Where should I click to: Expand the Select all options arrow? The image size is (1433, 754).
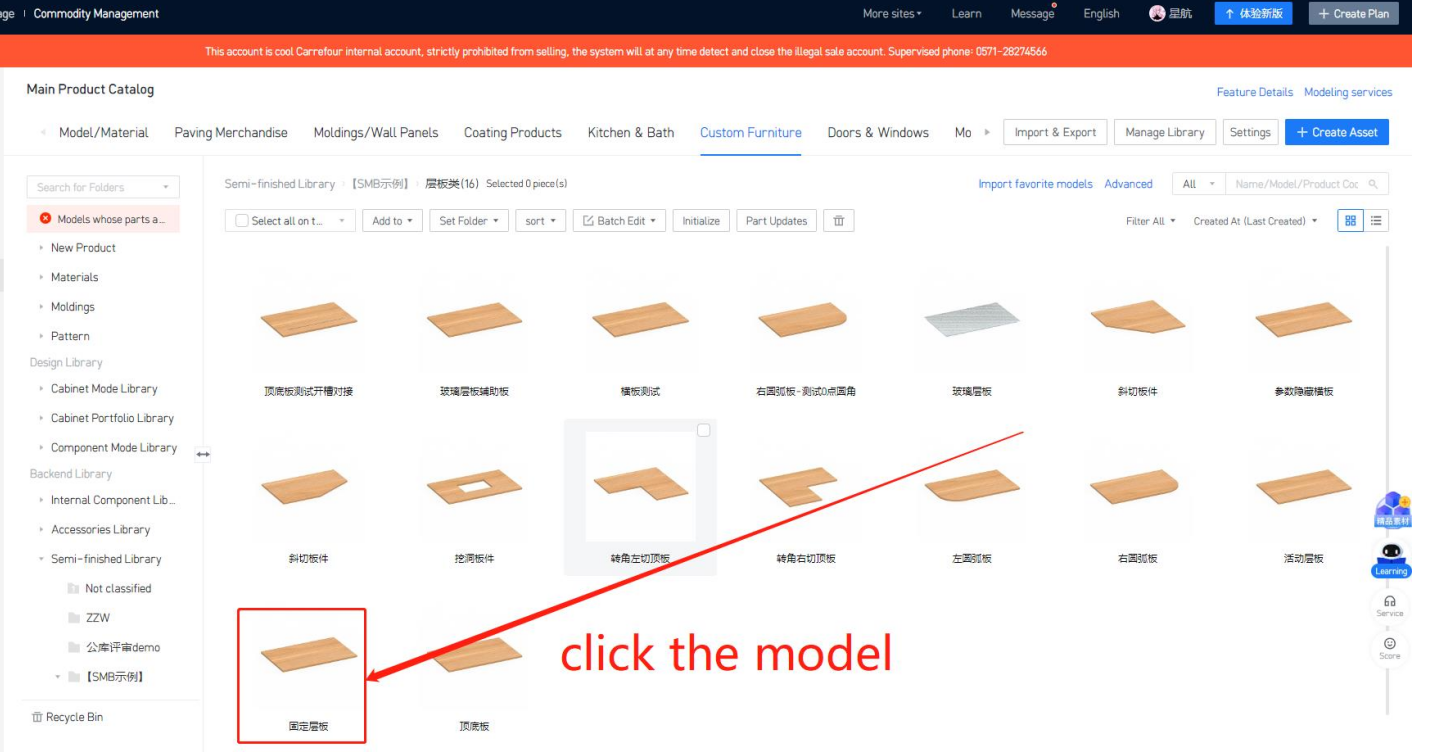point(341,221)
